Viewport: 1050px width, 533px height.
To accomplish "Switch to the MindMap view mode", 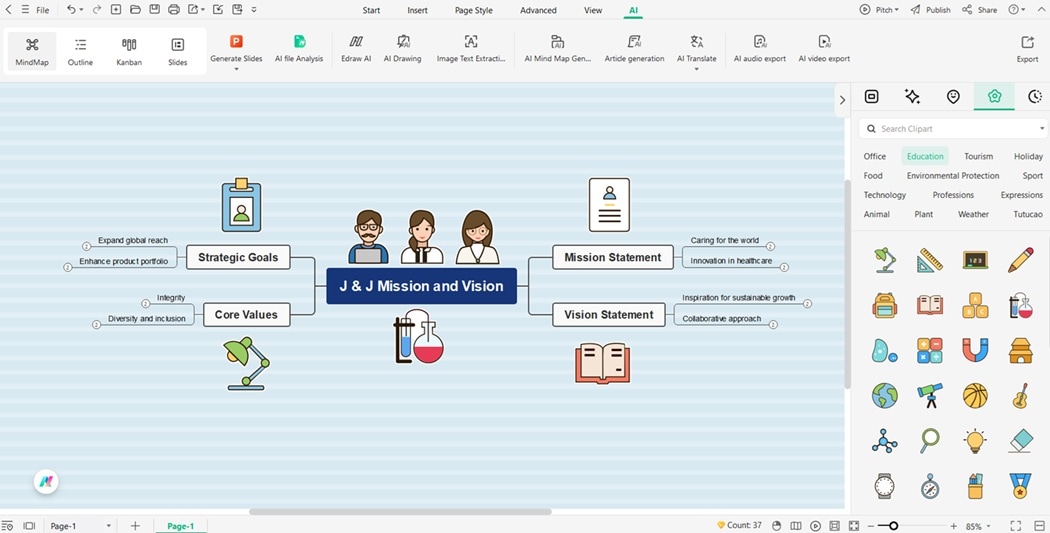I will click(x=32, y=52).
